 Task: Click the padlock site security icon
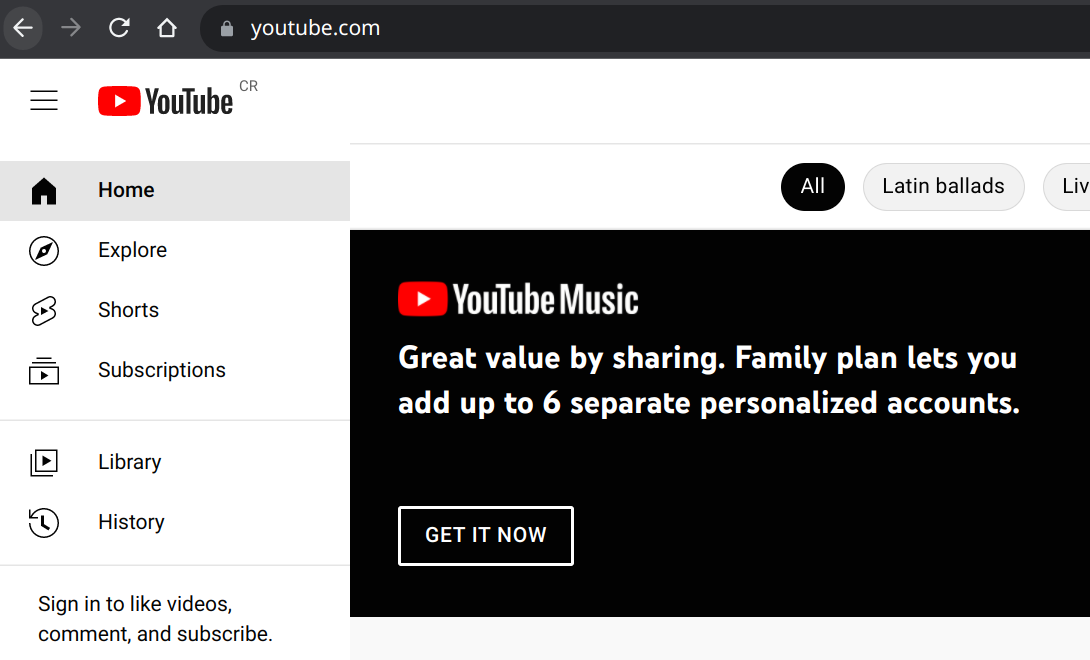(227, 29)
